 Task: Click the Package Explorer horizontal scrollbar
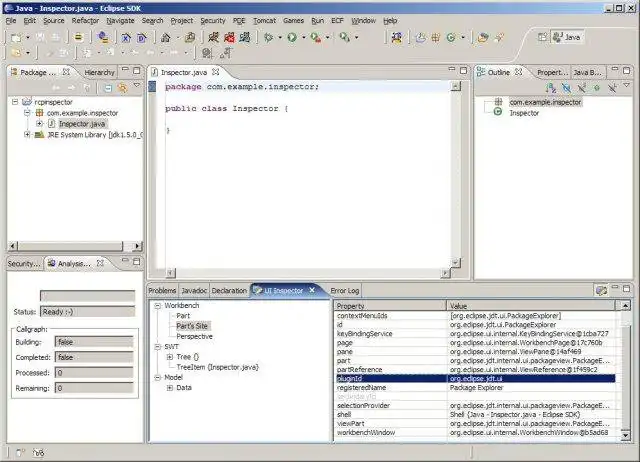74,246
